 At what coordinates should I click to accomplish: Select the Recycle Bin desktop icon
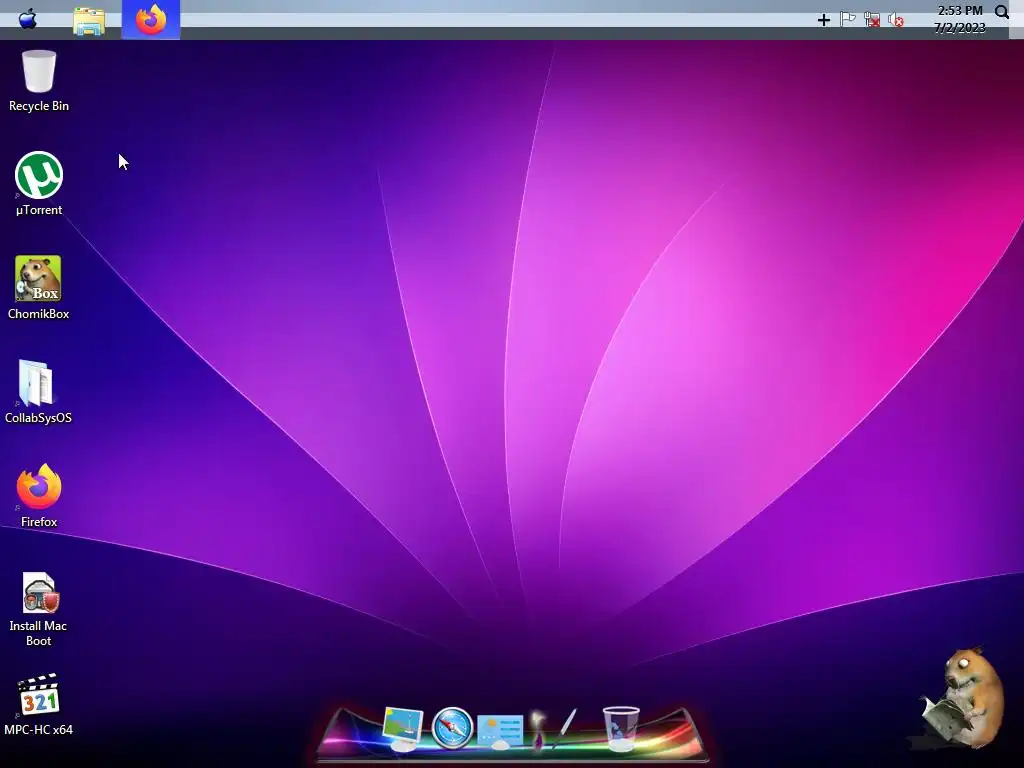click(x=39, y=81)
